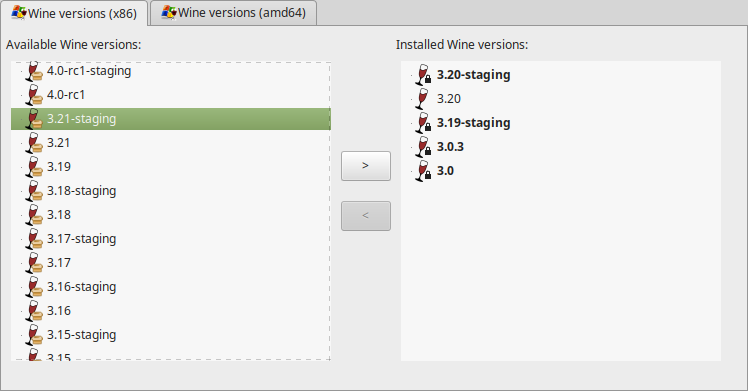This screenshot has height=391, width=748.
Task: Click the locked wine icon for 3.20-staging
Action: [x=423, y=75]
